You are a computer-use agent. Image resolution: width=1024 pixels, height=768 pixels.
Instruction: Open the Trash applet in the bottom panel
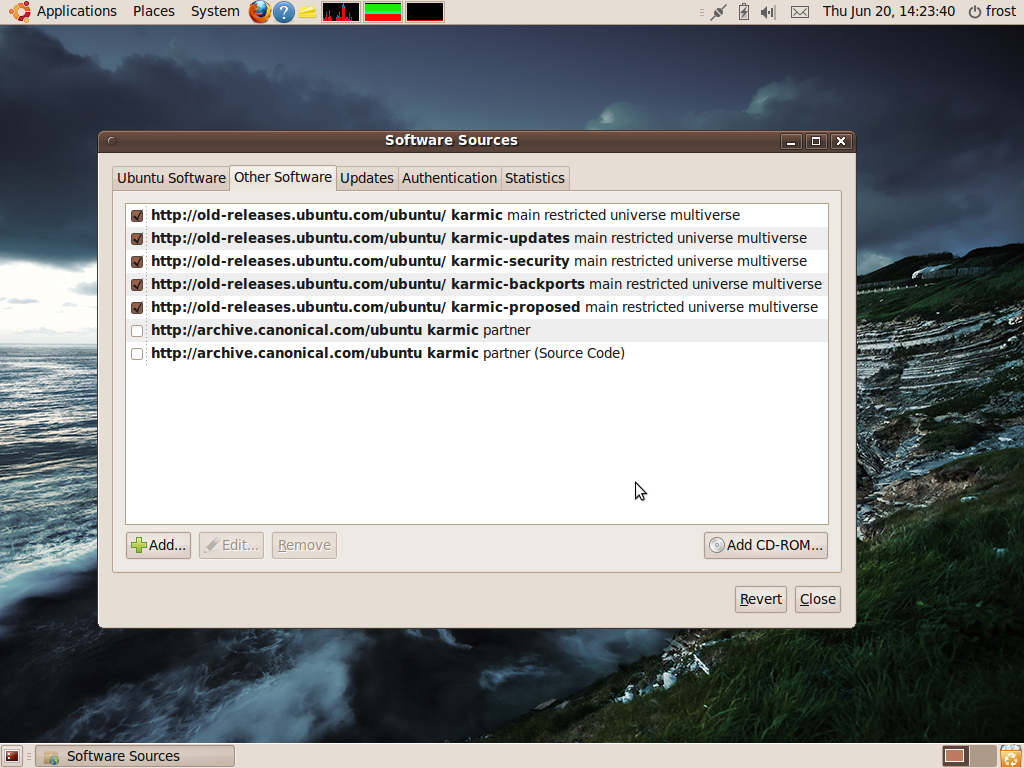click(x=1010, y=756)
